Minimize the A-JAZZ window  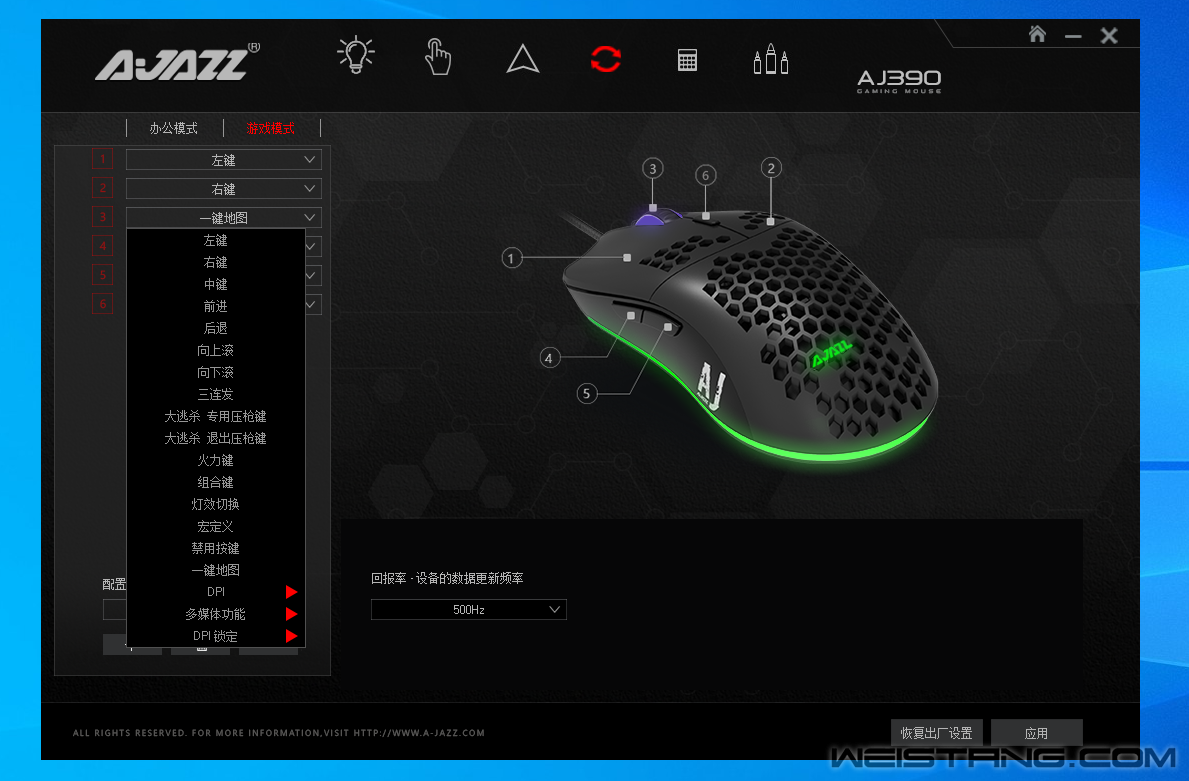[1073, 36]
